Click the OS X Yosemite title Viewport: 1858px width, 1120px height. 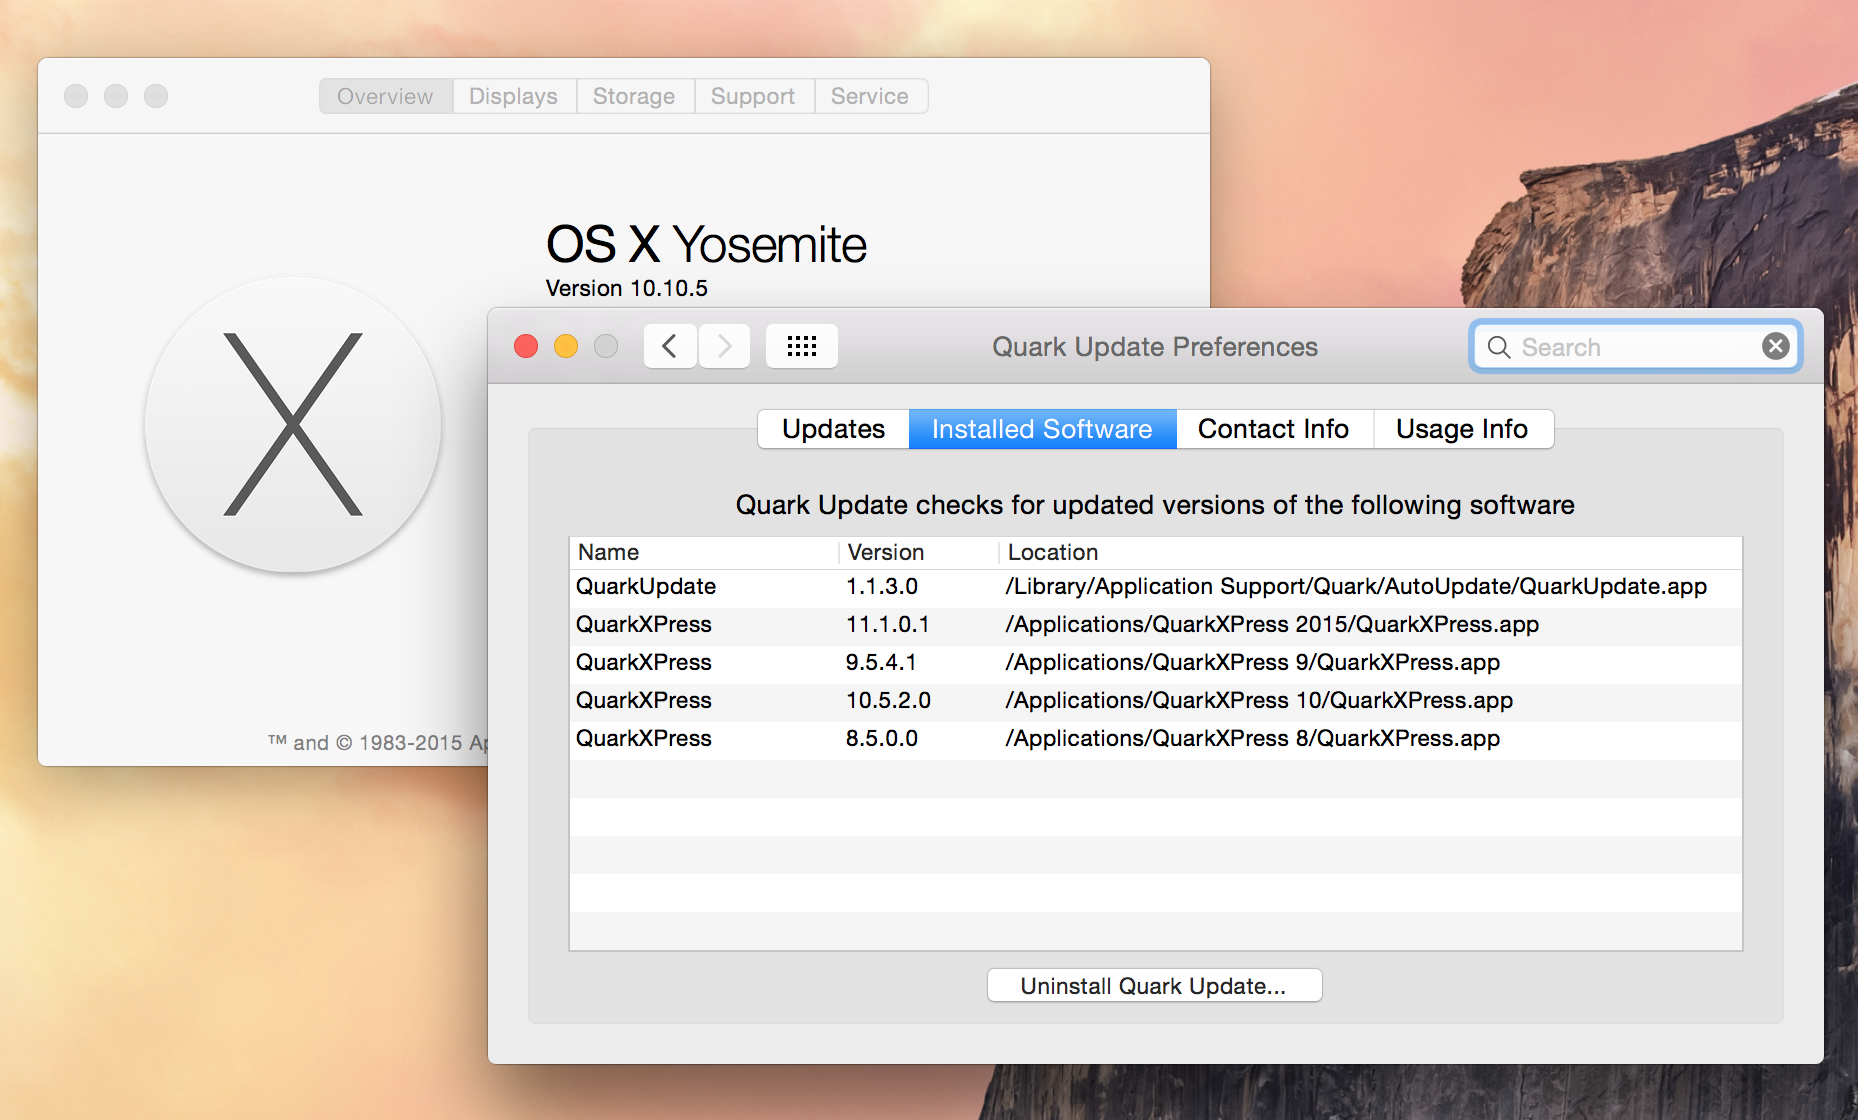coord(706,244)
